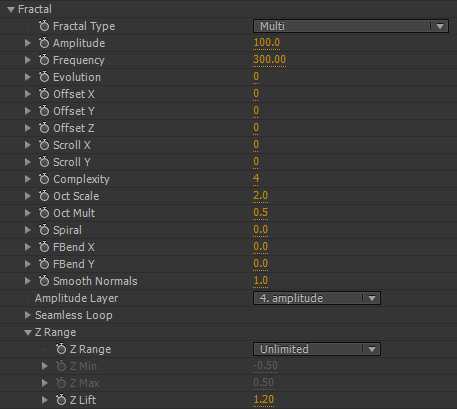Enable keyframing stopwatch for Frequency
The image size is (457, 409).
pos(44,60)
